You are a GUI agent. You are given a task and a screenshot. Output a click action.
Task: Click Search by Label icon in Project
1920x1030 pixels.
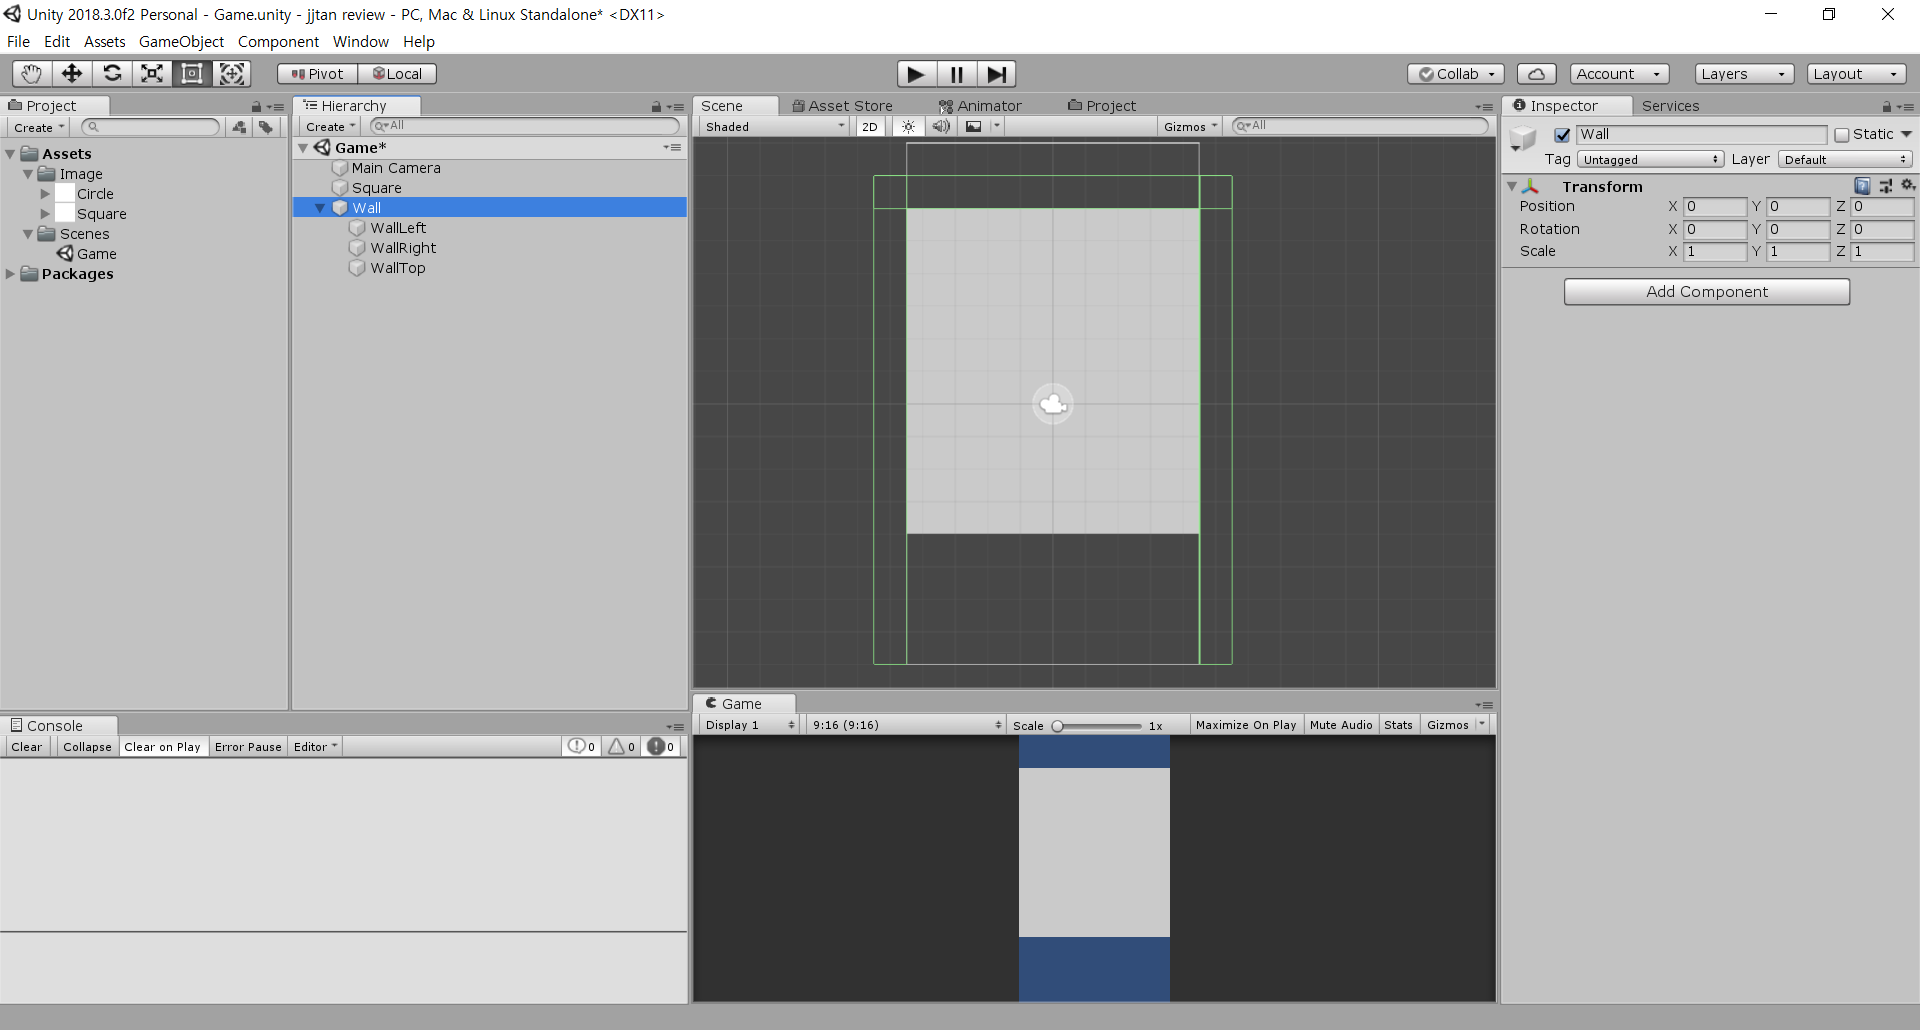click(x=266, y=127)
